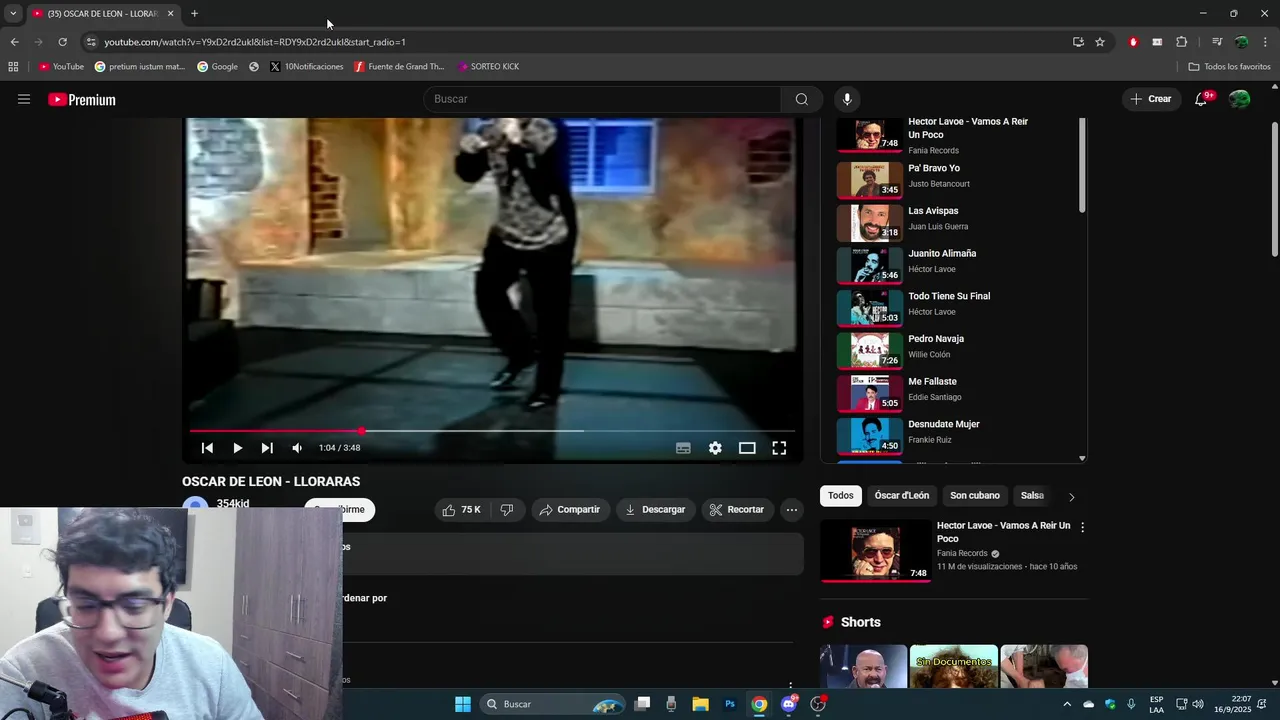The height and width of the screenshot is (720, 1280).
Task: Open the YouTube guide hamburger menu
Action: 24,99
